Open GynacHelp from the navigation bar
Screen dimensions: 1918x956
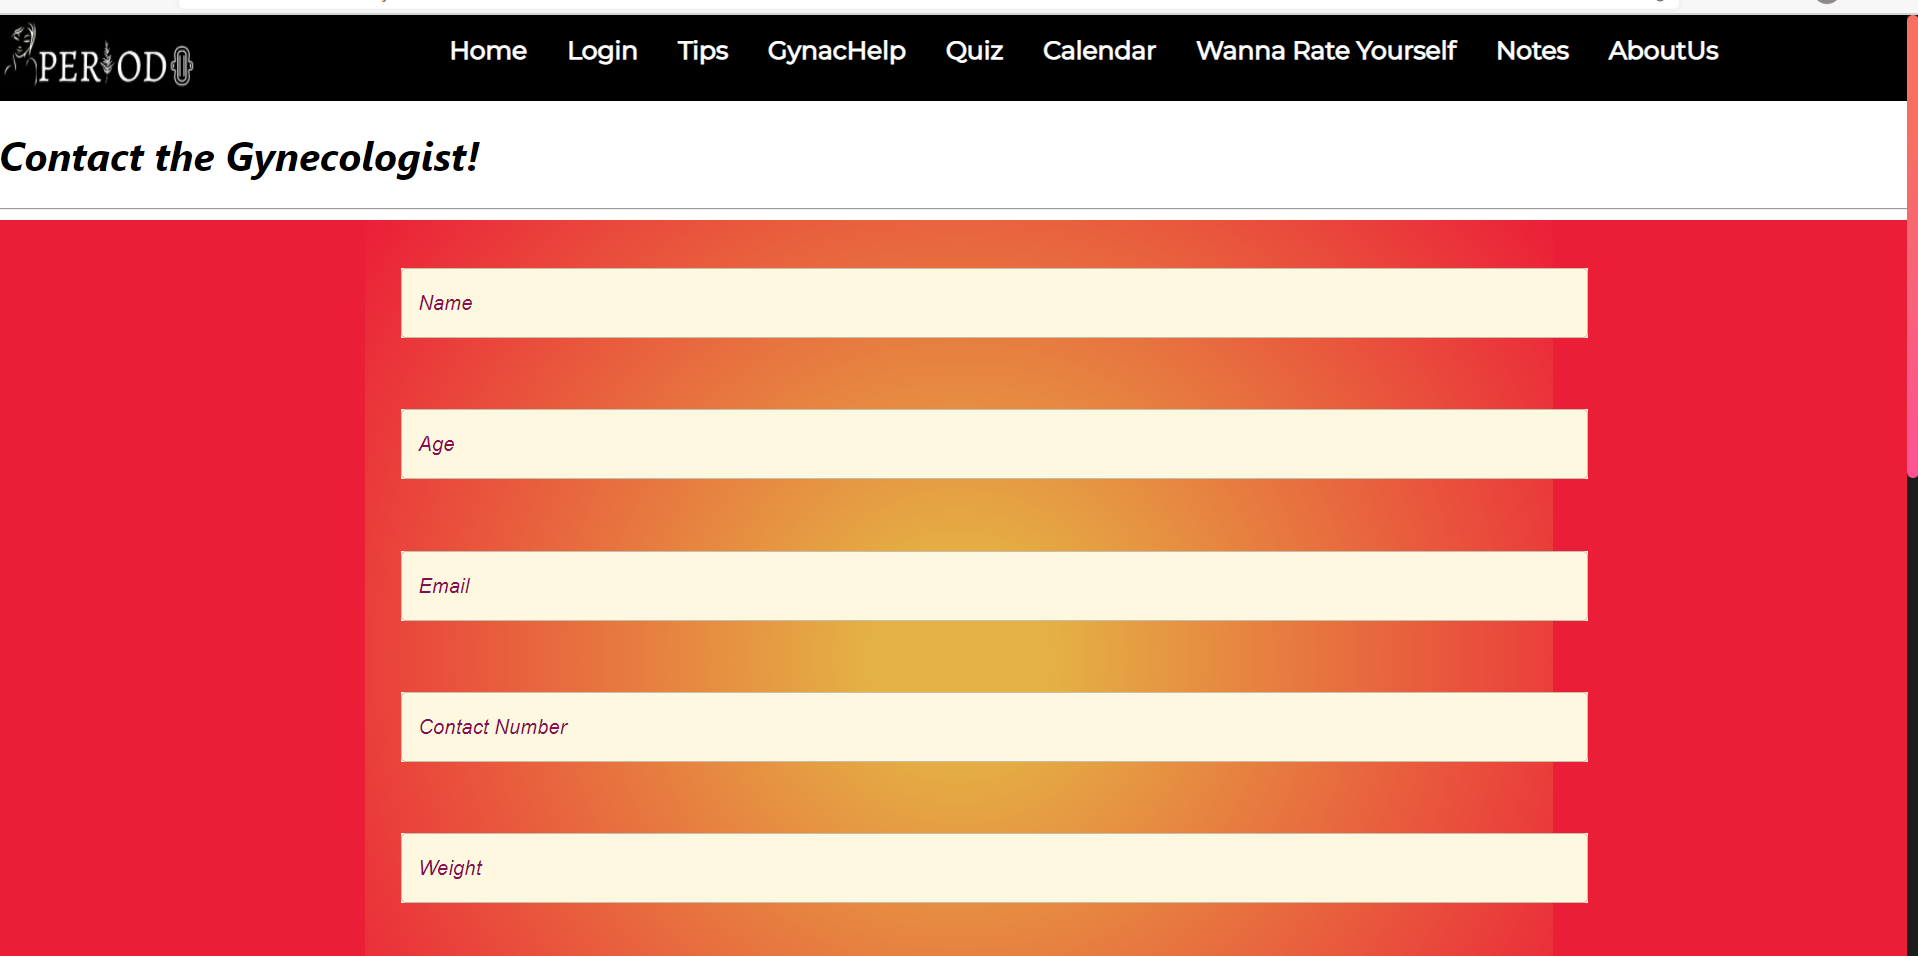tap(836, 51)
